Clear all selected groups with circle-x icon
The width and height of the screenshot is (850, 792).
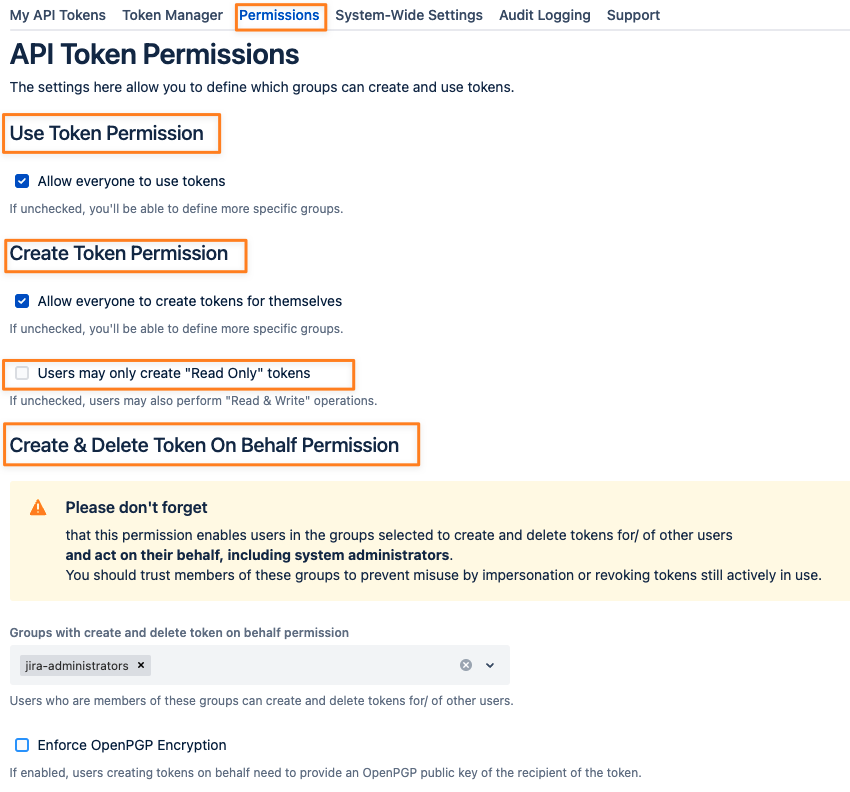(466, 665)
